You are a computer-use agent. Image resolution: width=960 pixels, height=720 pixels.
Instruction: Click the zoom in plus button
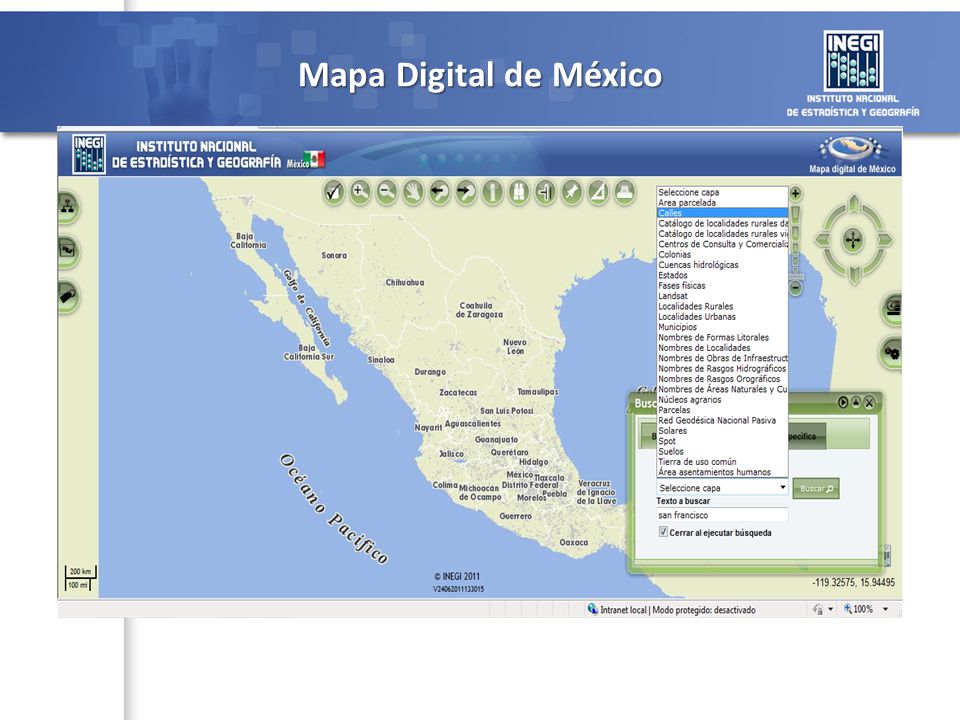[x=795, y=194]
